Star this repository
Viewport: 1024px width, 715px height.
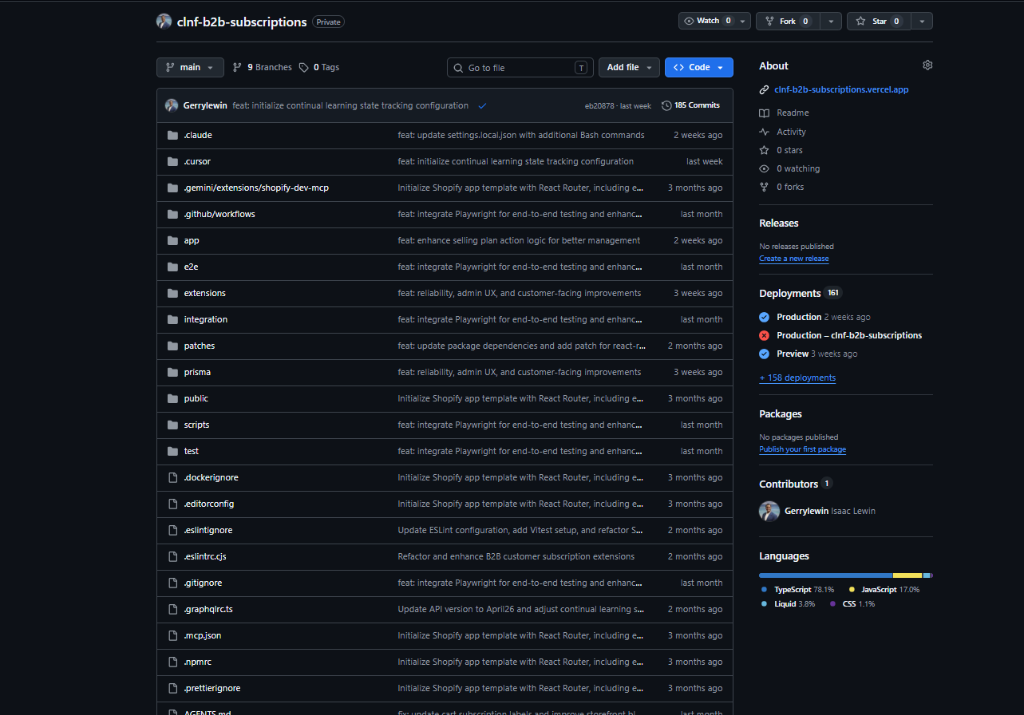(879, 21)
